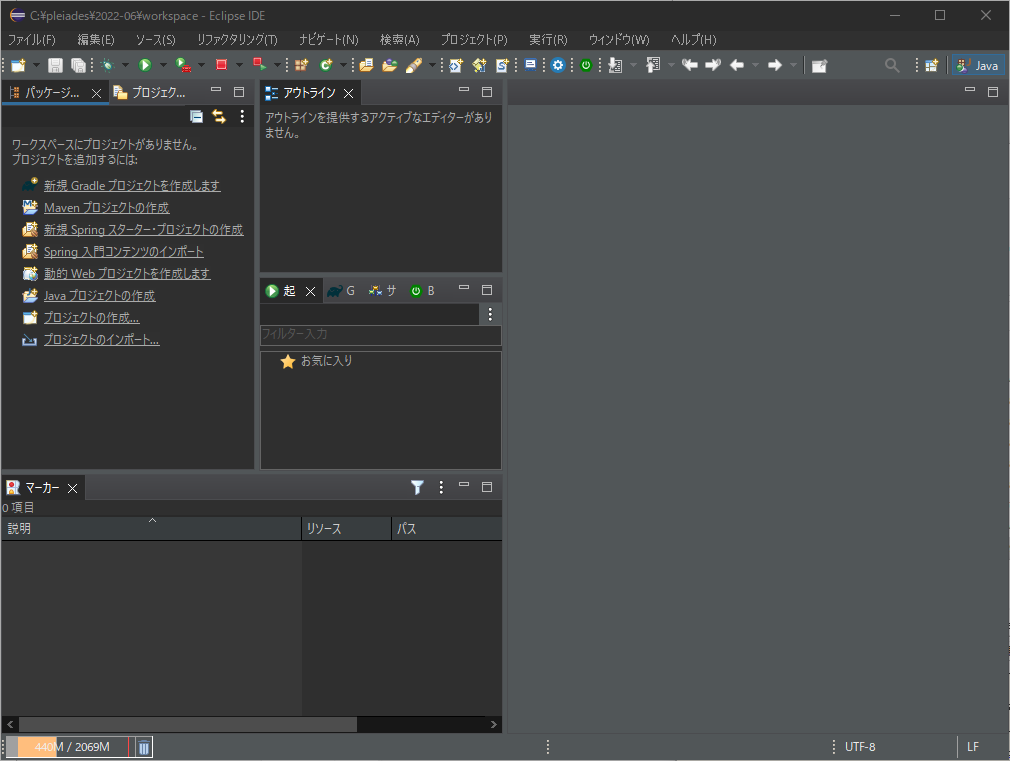
Task: Toggle Link with Editor in Package Explorer
Action: (x=219, y=116)
